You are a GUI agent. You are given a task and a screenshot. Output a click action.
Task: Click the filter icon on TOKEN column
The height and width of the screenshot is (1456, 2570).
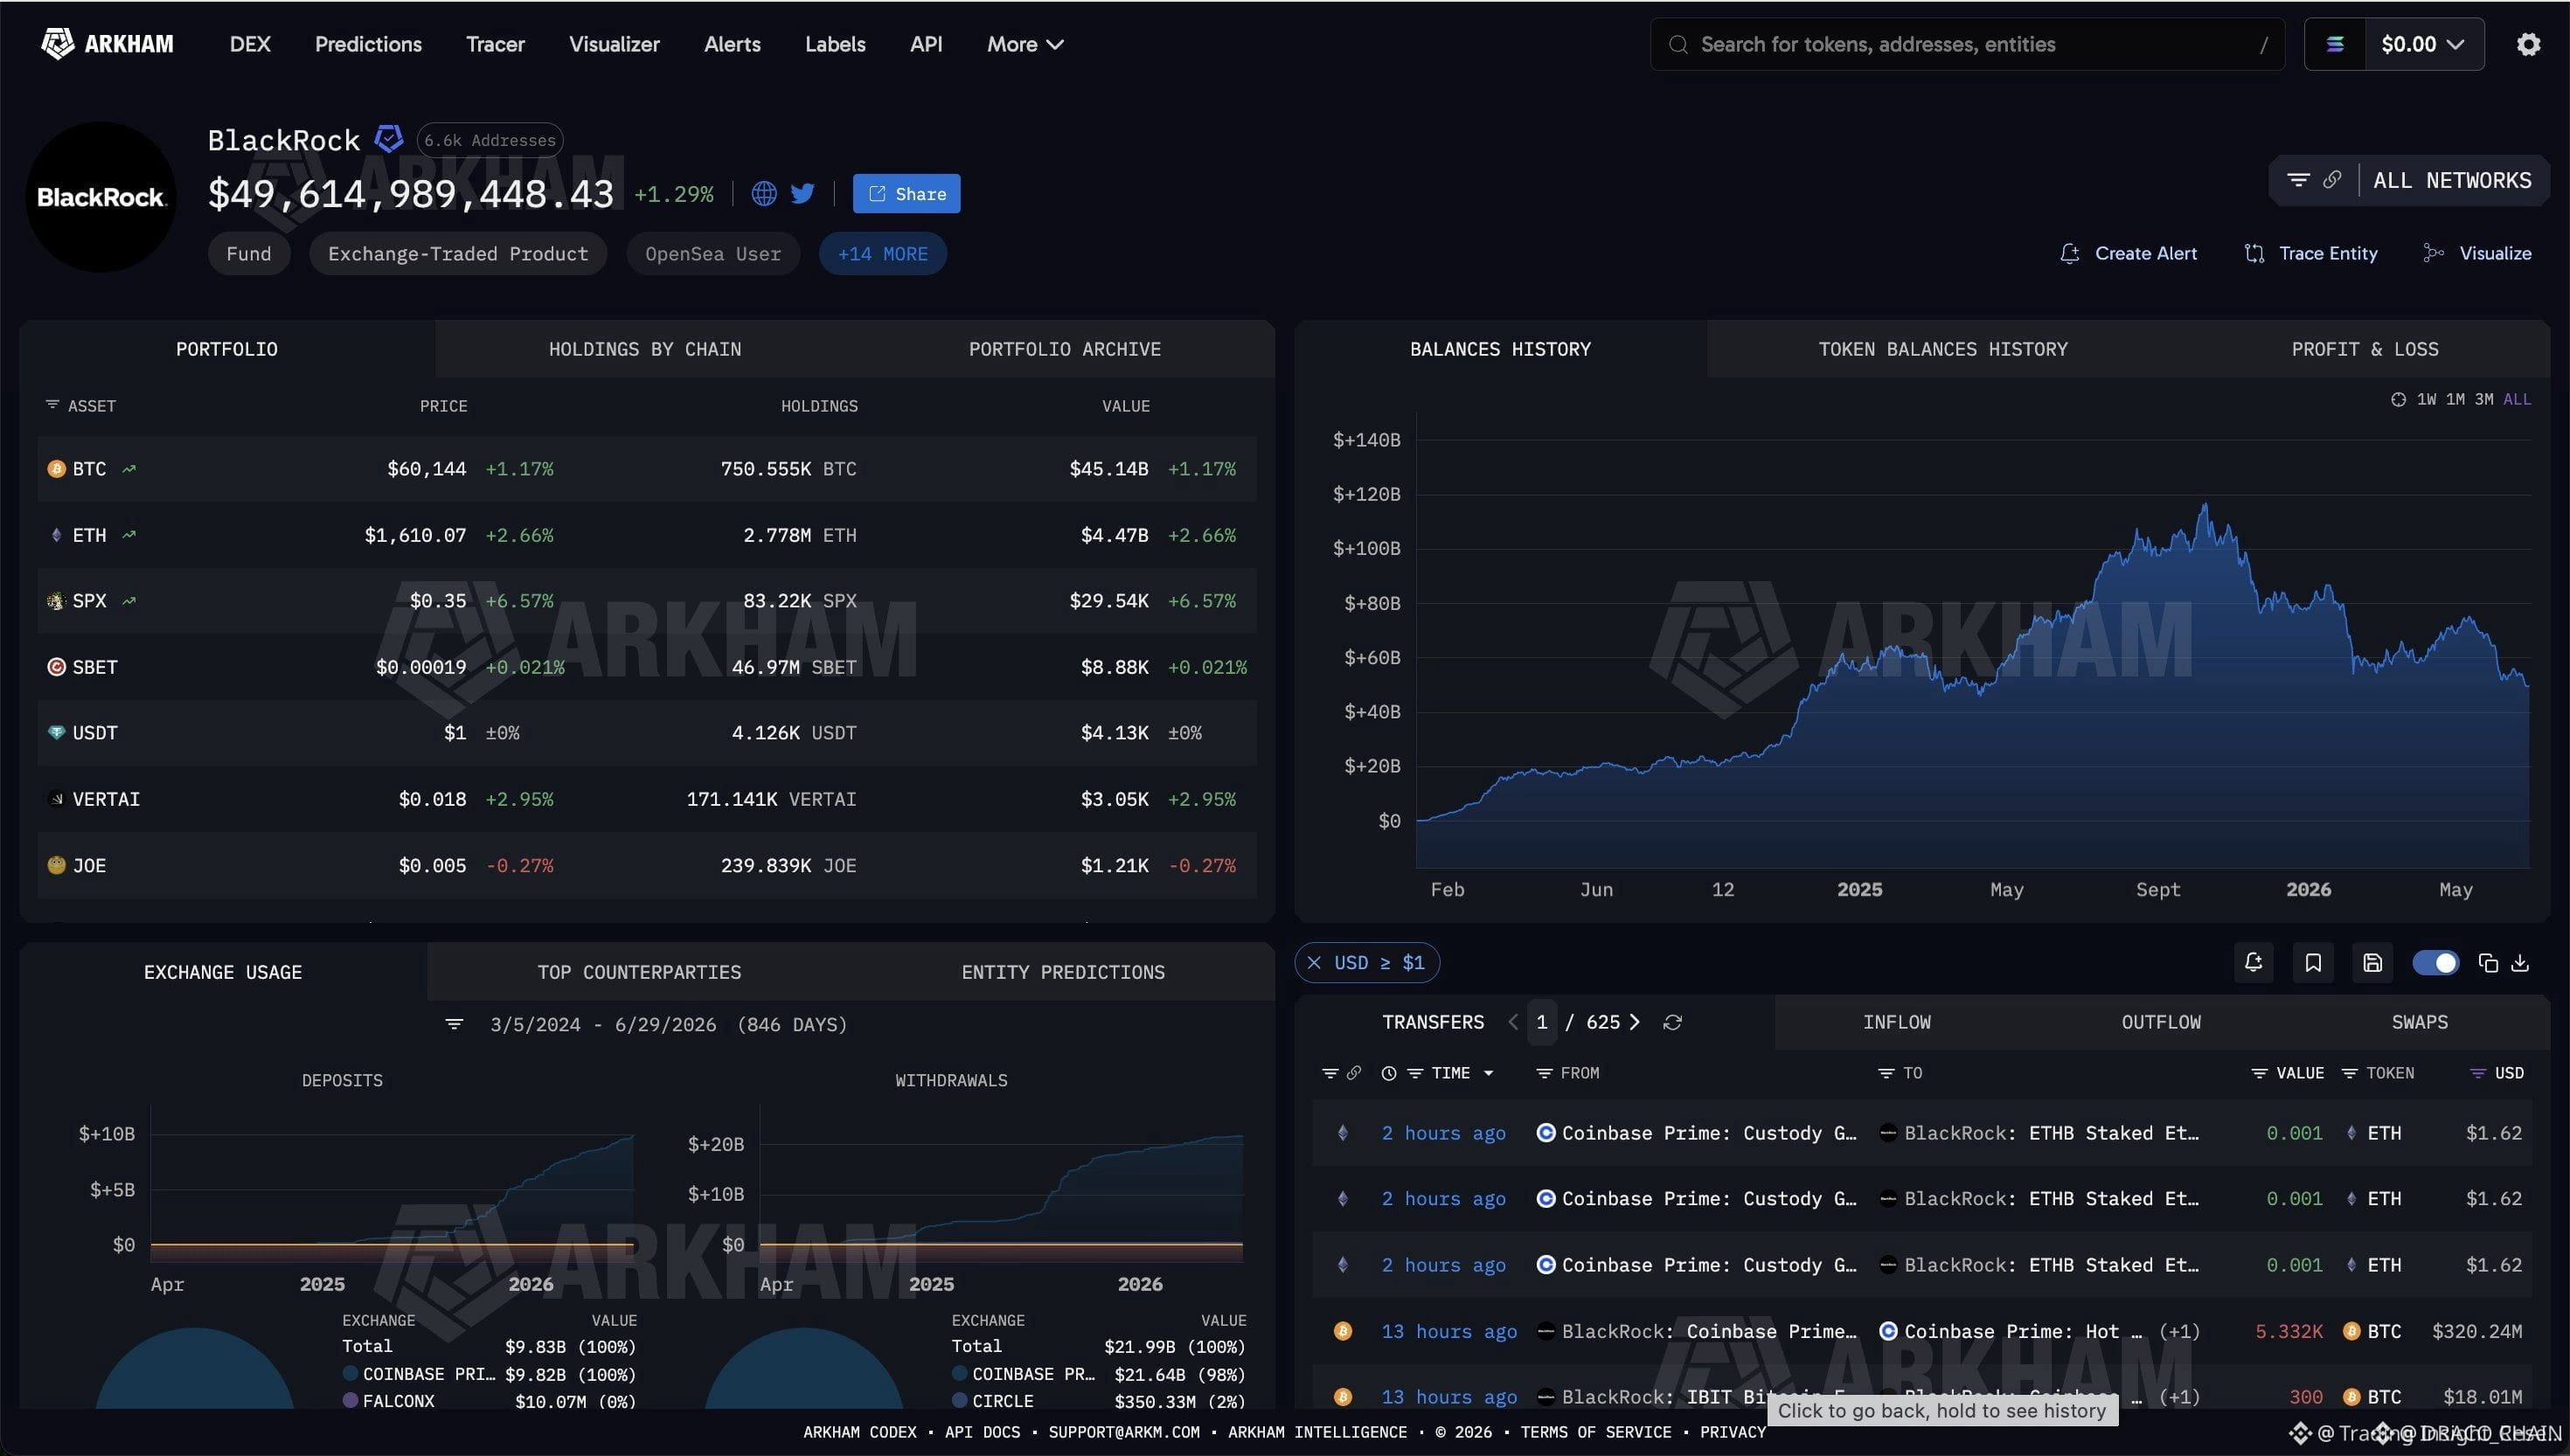click(2350, 1073)
